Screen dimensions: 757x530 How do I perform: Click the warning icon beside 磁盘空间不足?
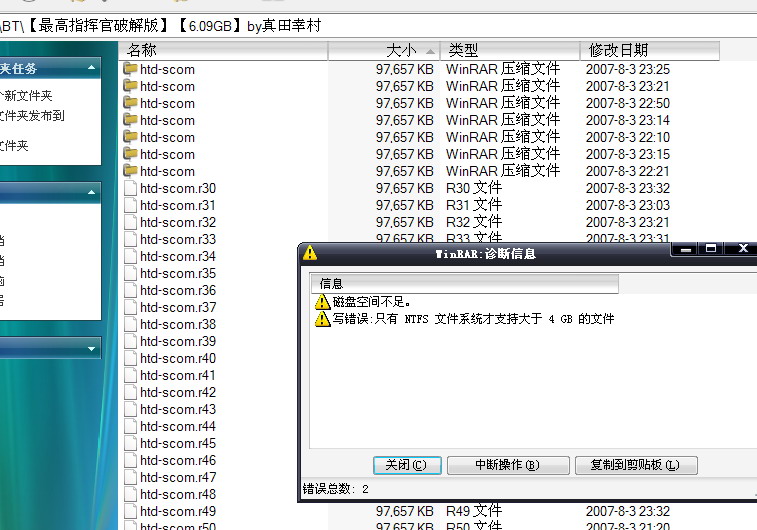(322, 302)
